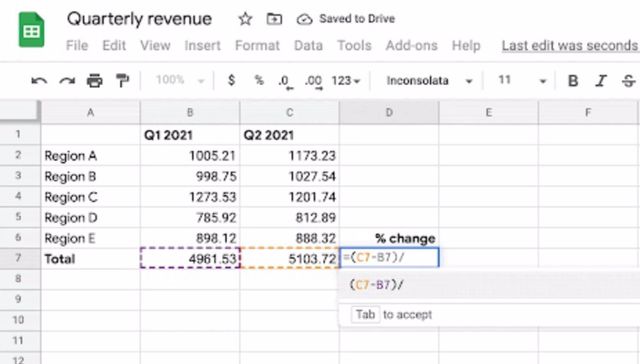Star the Quarterly revenue document
The image size is (640, 364).
tap(245, 19)
